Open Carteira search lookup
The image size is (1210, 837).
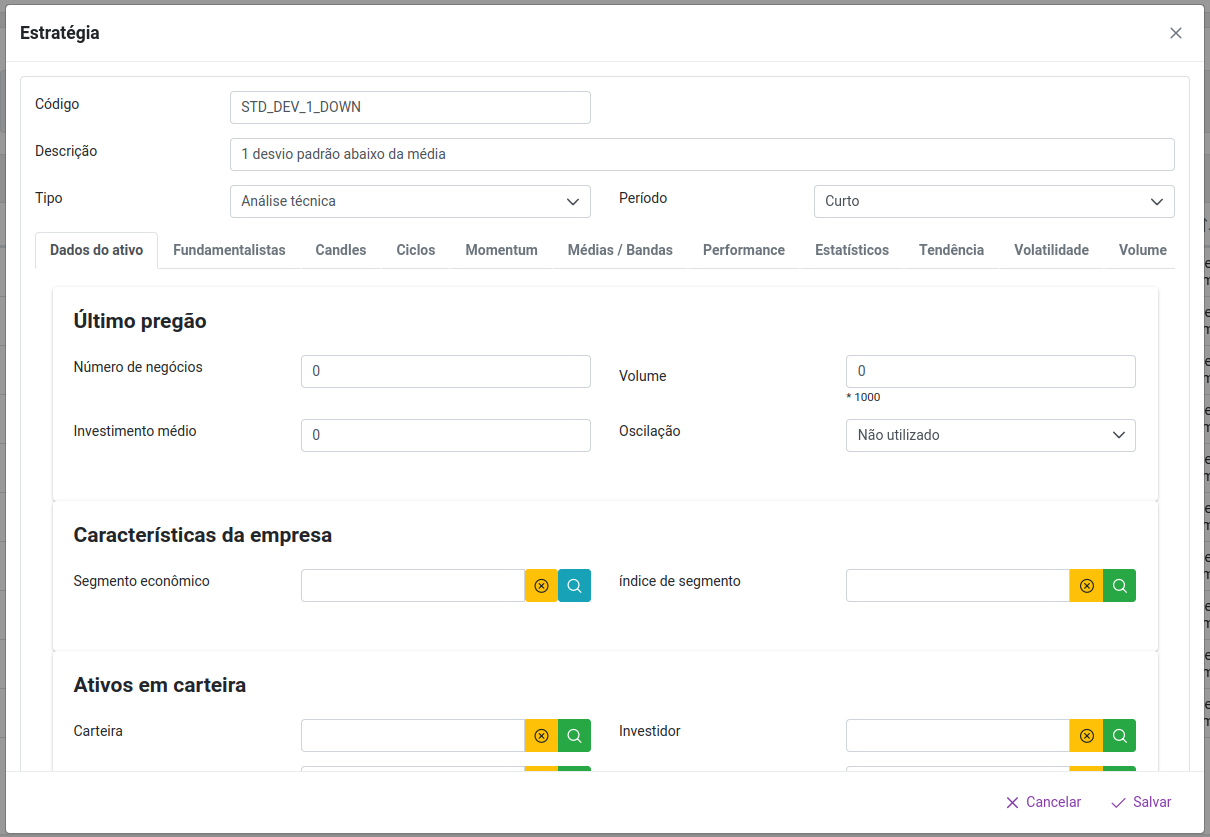pyautogui.click(x=574, y=736)
